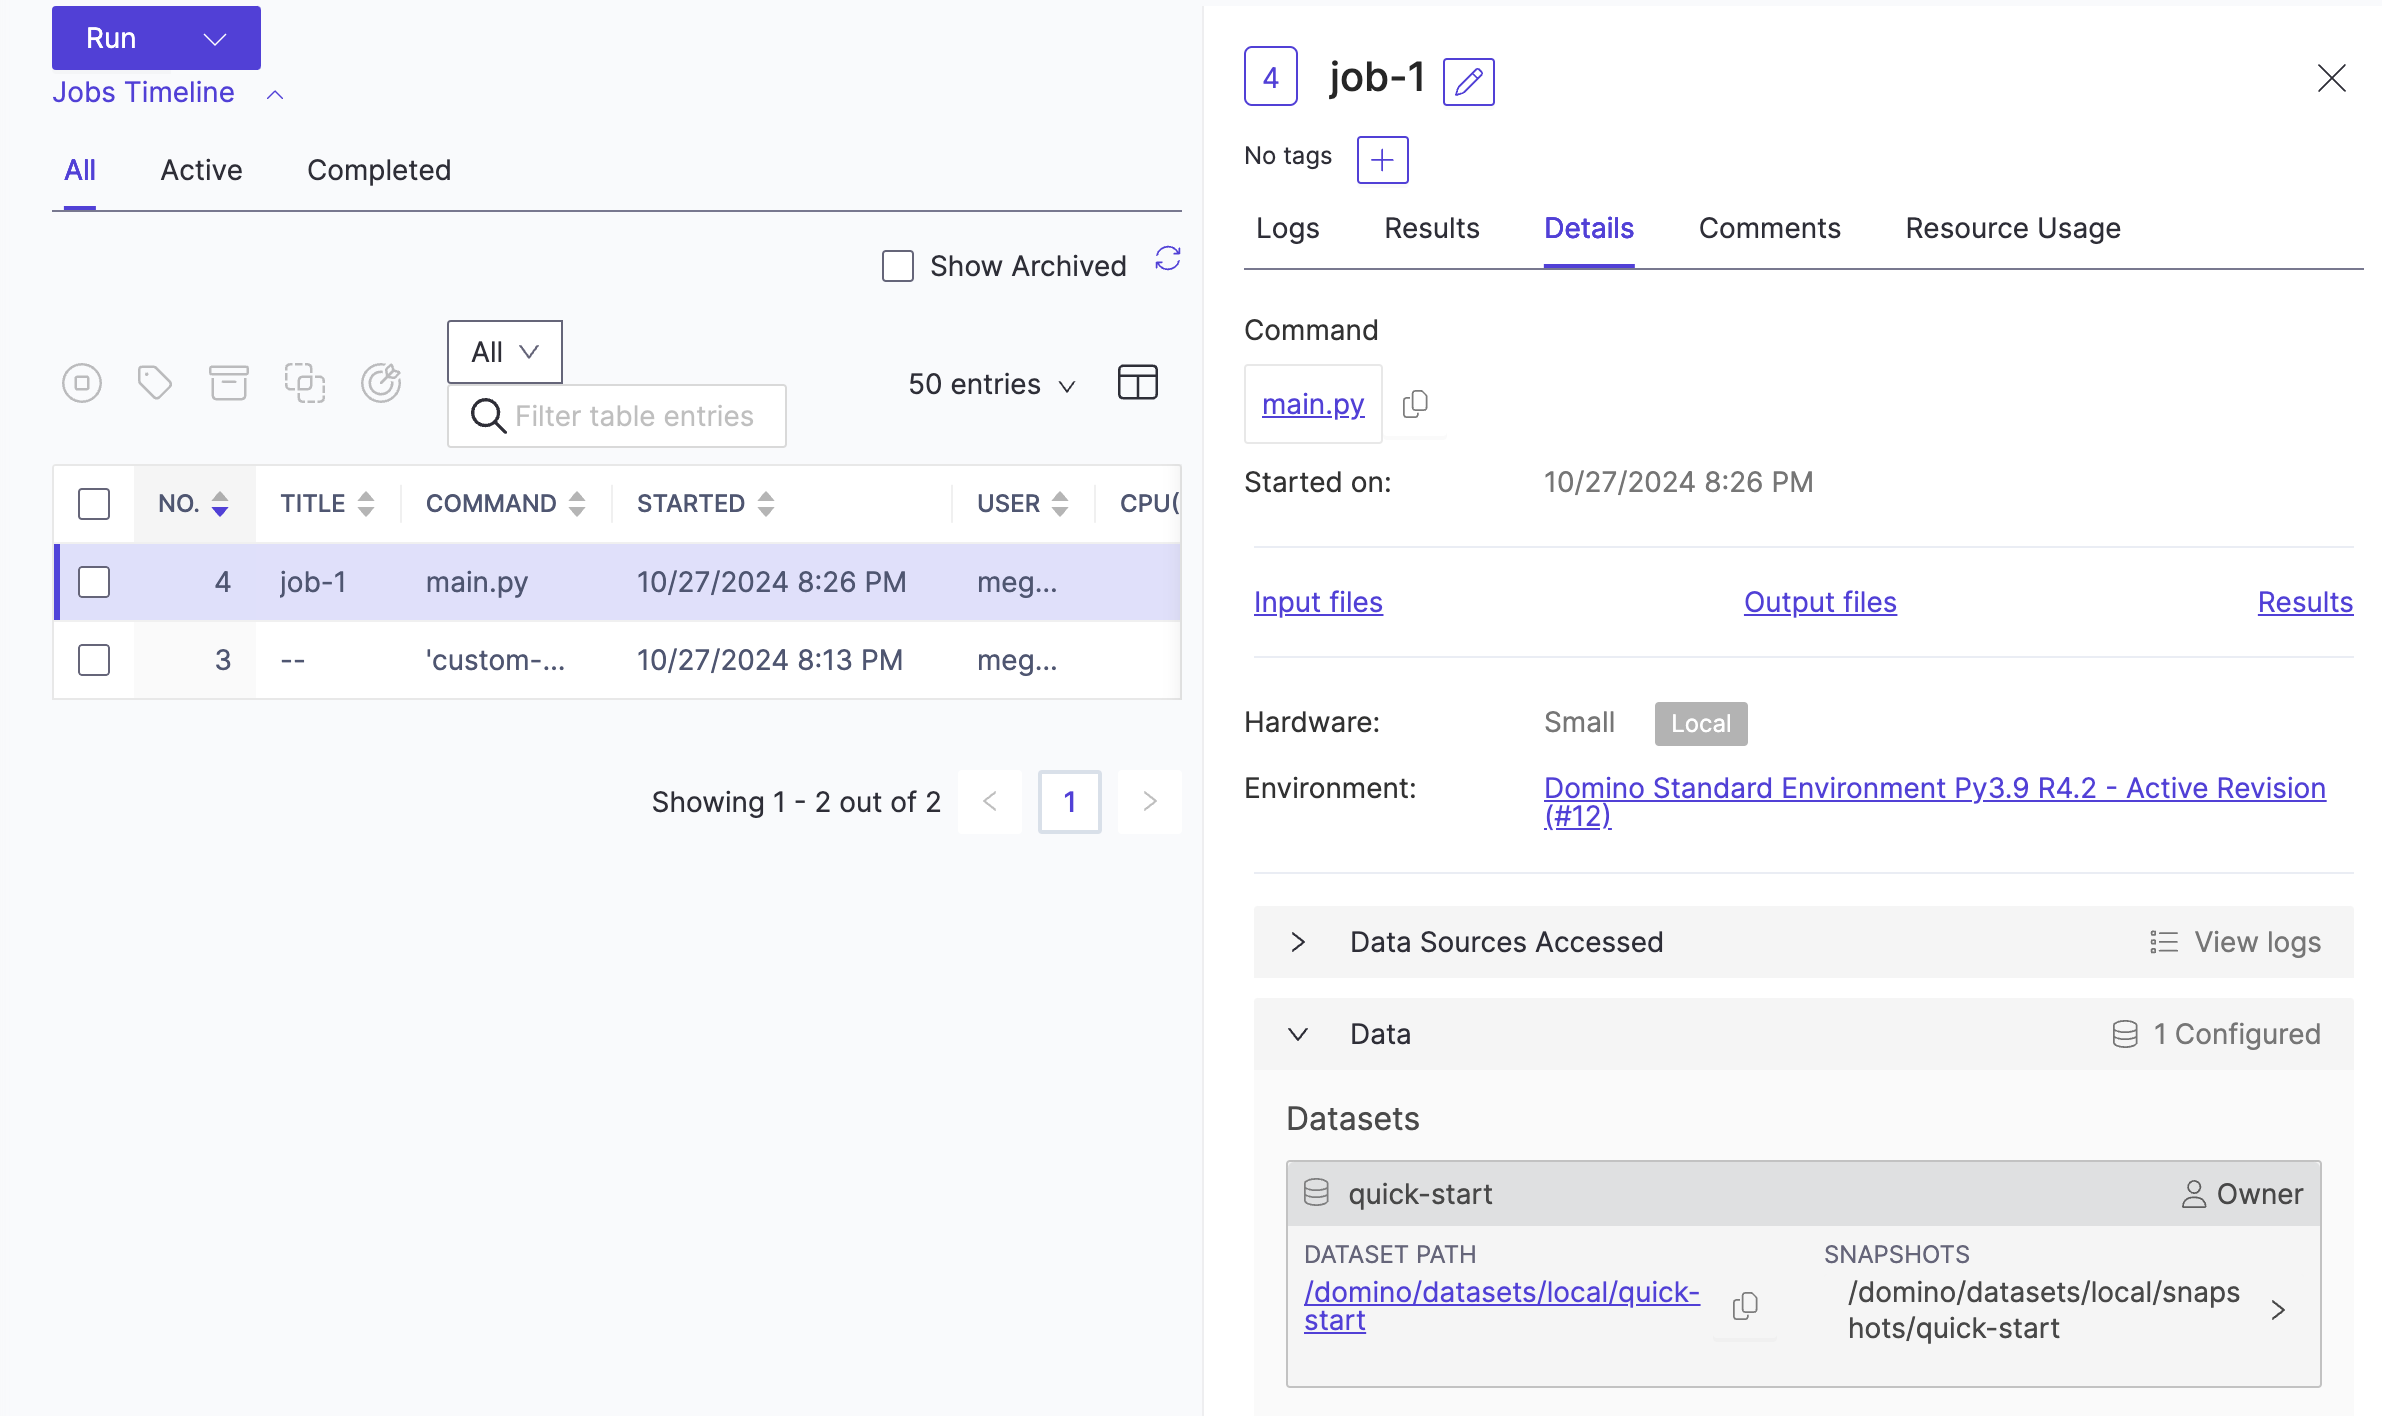Click the tag jobs icon
This screenshot has height=1416, width=2382.
[x=155, y=383]
